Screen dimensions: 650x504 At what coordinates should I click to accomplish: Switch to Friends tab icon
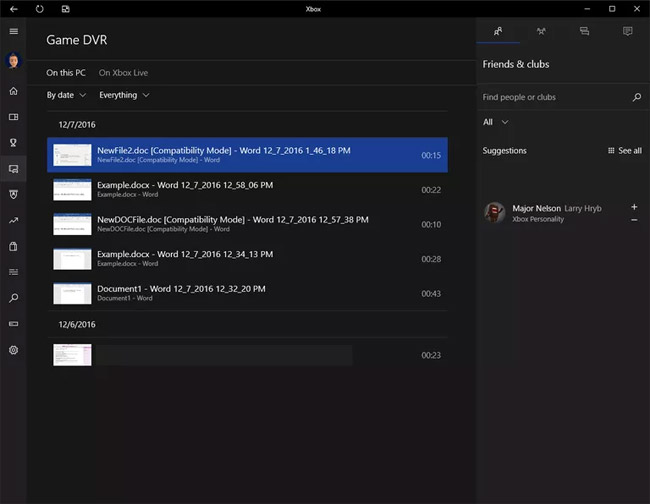pyautogui.click(x=498, y=31)
